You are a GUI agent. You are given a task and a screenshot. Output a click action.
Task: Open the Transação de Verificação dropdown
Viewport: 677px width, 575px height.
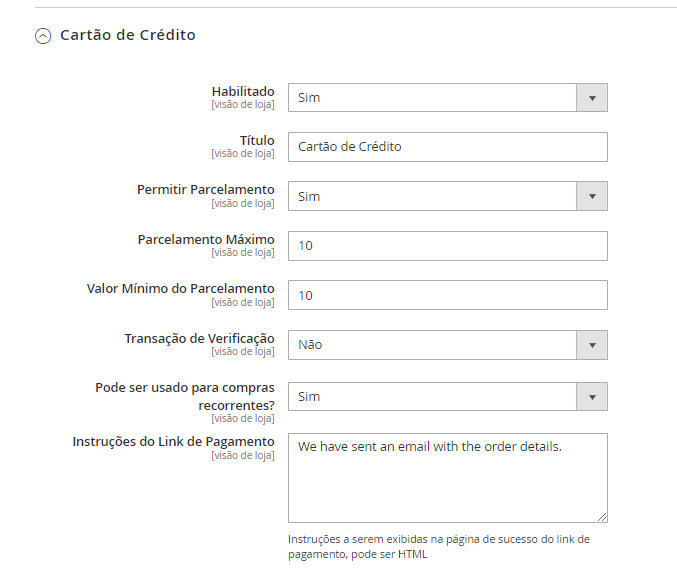pyautogui.click(x=432, y=345)
